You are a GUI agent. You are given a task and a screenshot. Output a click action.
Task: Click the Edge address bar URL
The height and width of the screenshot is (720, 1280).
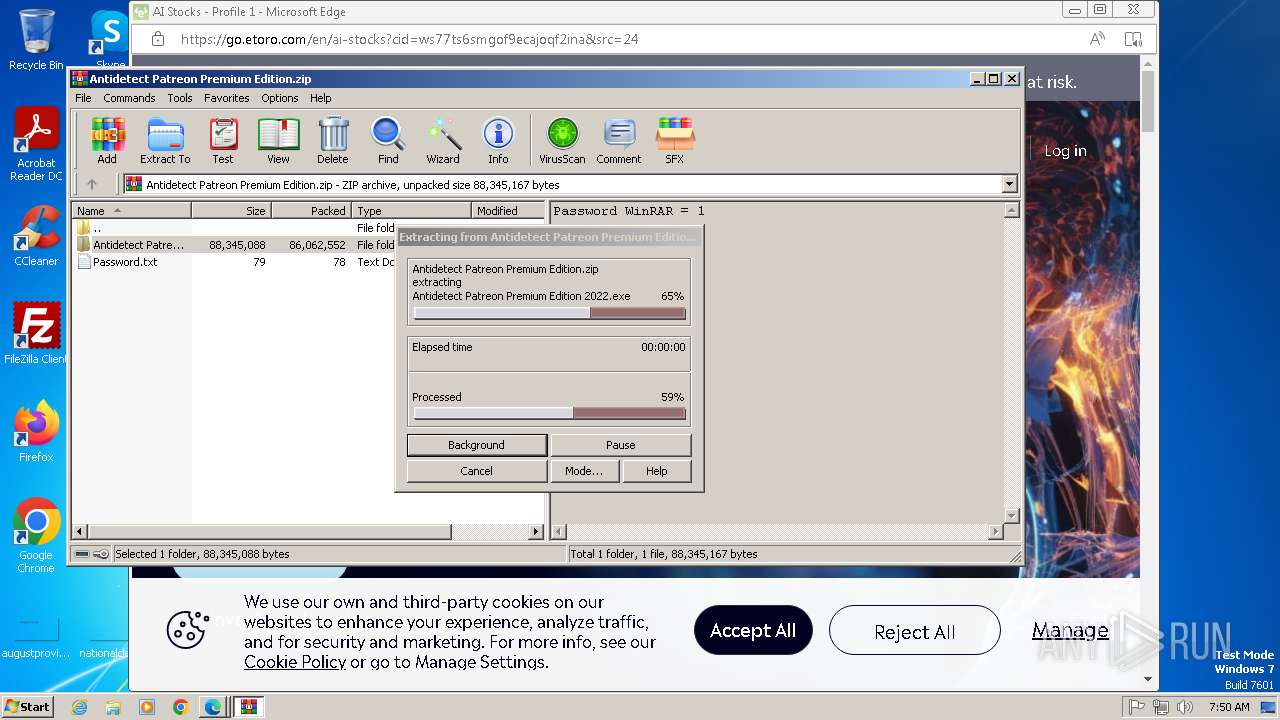(409, 39)
